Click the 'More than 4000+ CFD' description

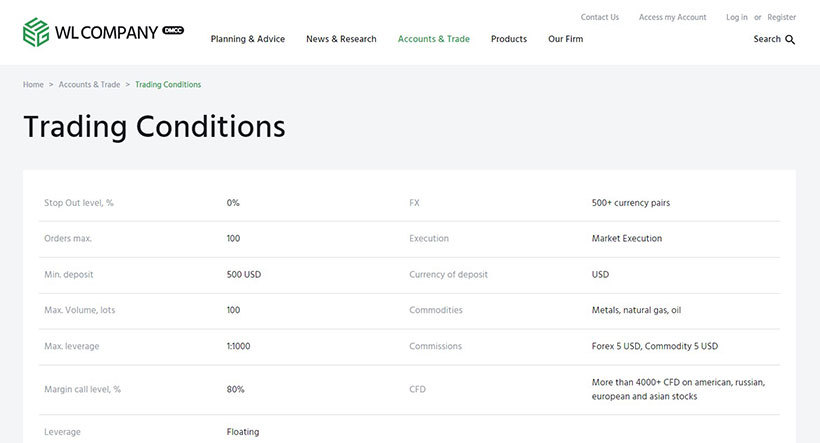(x=678, y=390)
